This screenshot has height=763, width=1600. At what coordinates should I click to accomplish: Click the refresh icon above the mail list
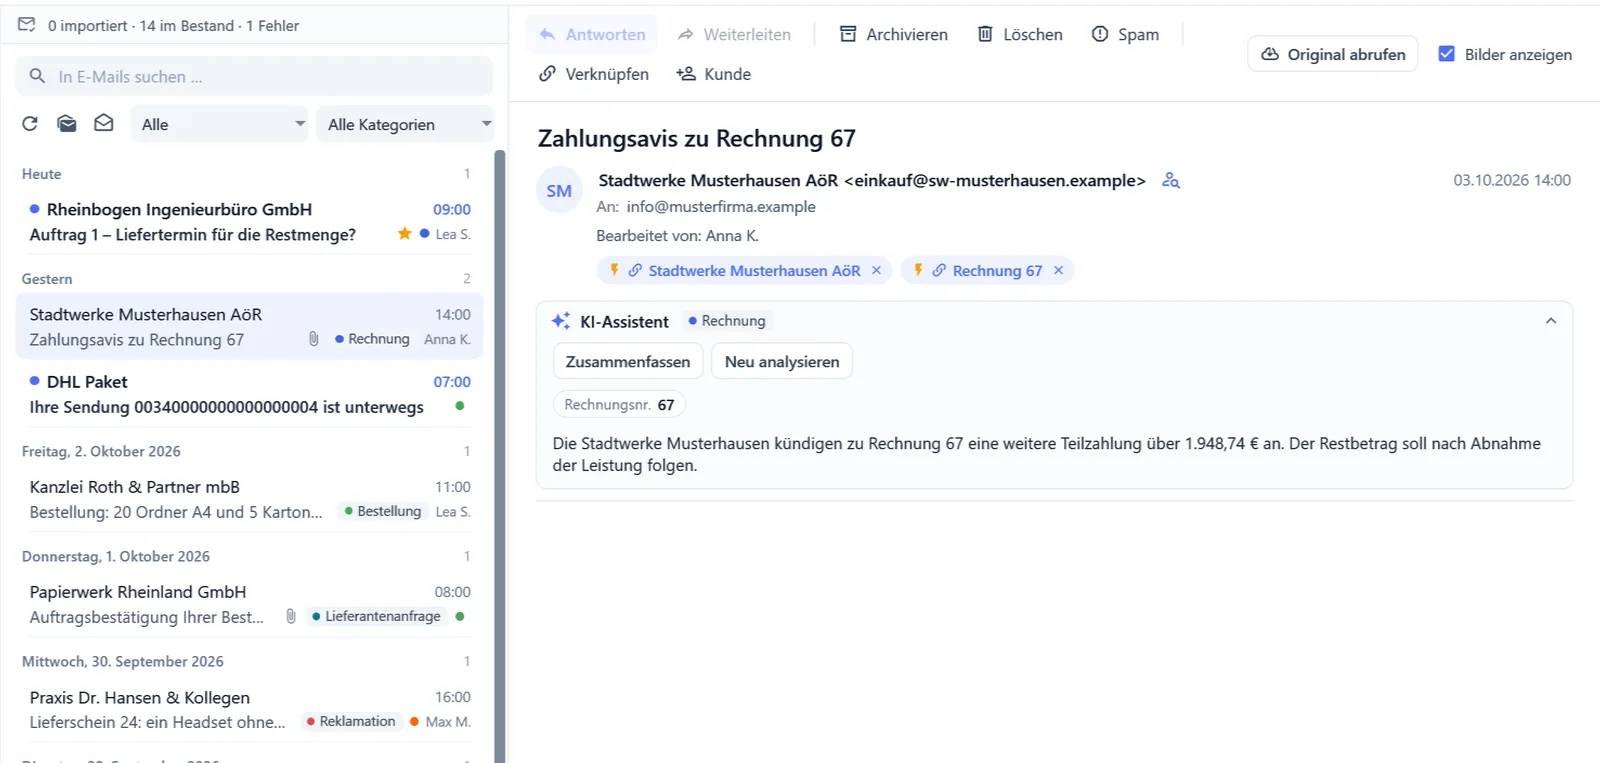30,124
